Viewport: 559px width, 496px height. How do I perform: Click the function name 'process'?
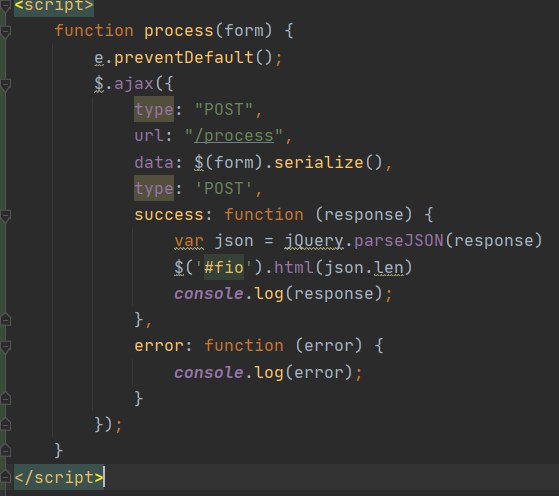point(179,31)
